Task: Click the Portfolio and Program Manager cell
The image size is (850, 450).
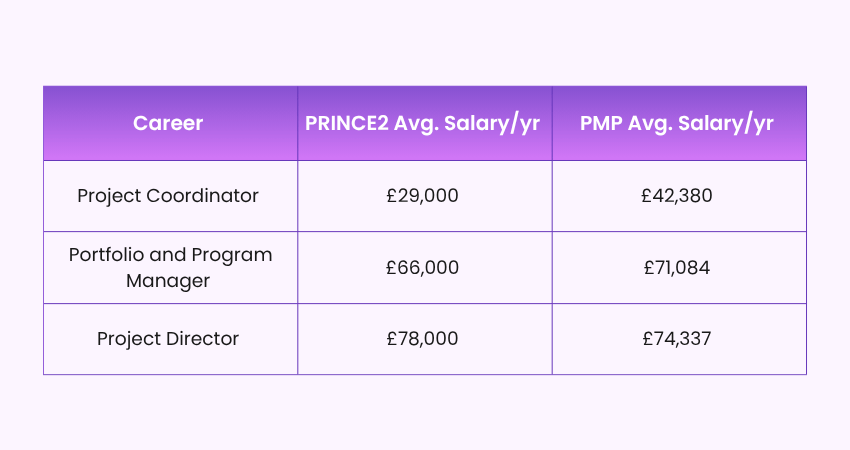Action: point(170,268)
